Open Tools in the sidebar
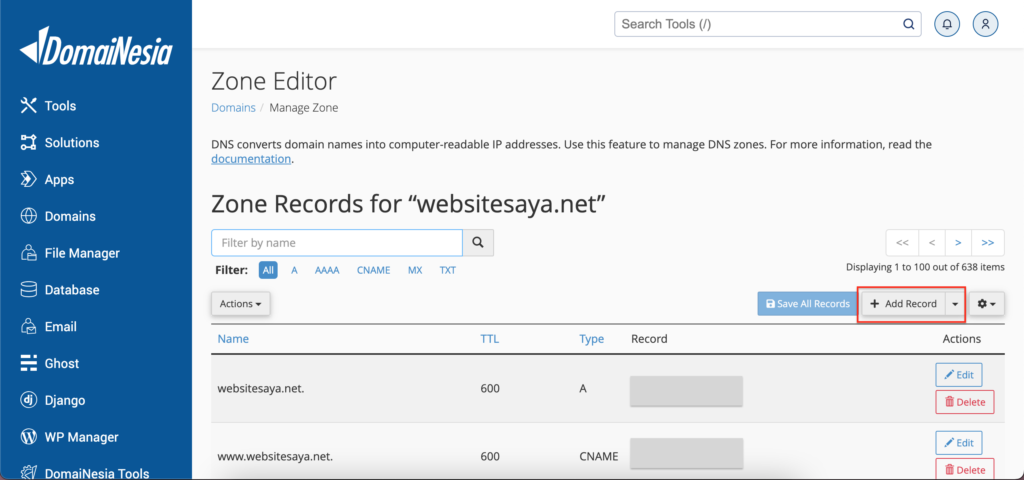The width and height of the screenshot is (1024, 480). click(60, 106)
